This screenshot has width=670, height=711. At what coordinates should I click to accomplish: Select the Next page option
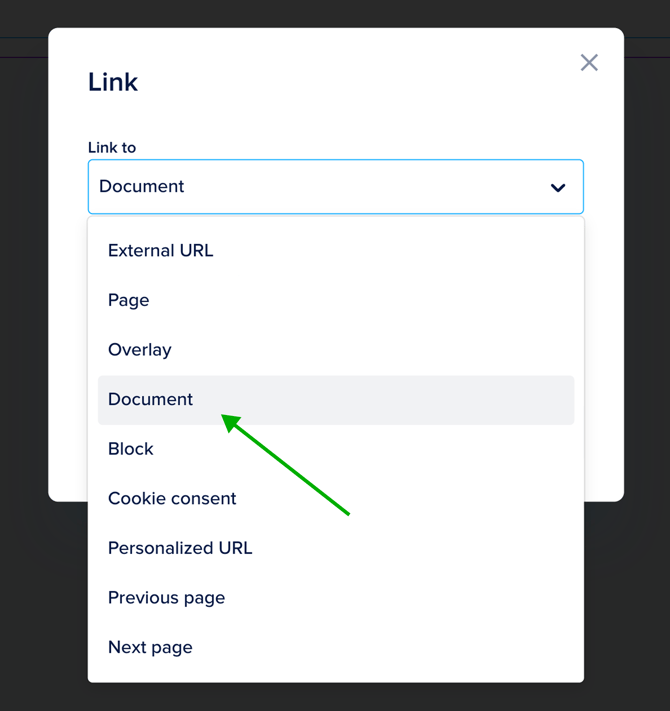[150, 647]
